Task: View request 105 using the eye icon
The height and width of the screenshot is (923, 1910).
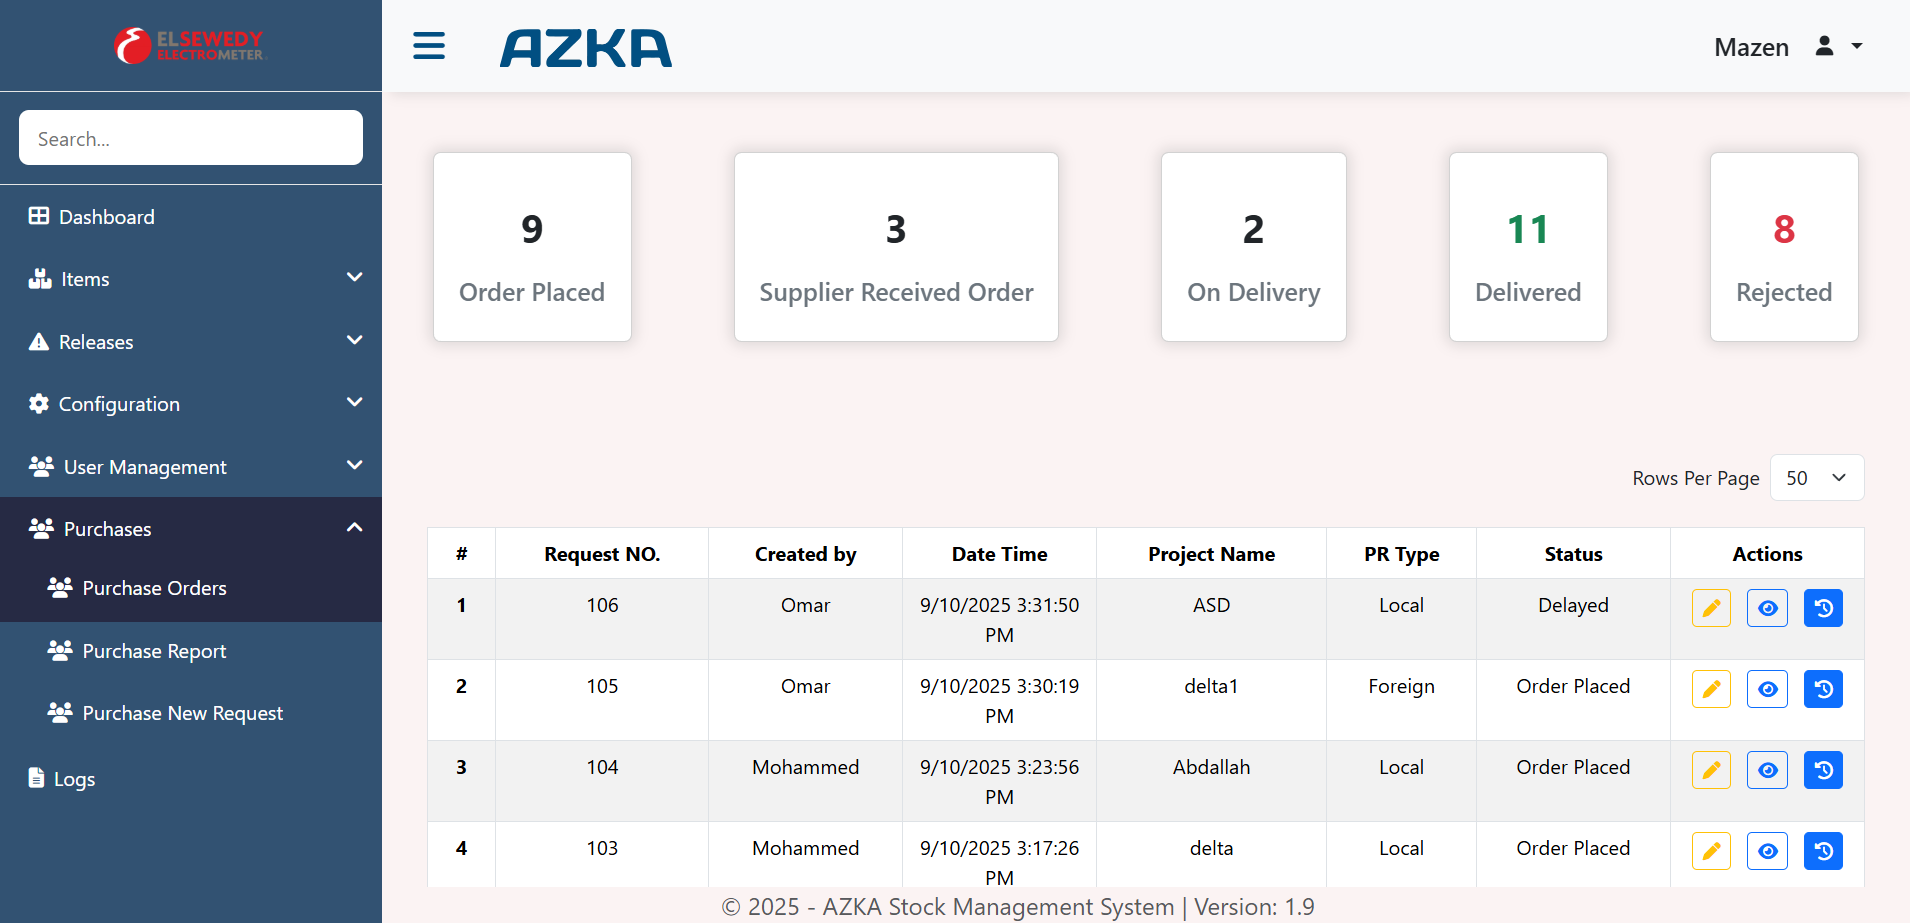Action: (x=1767, y=689)
